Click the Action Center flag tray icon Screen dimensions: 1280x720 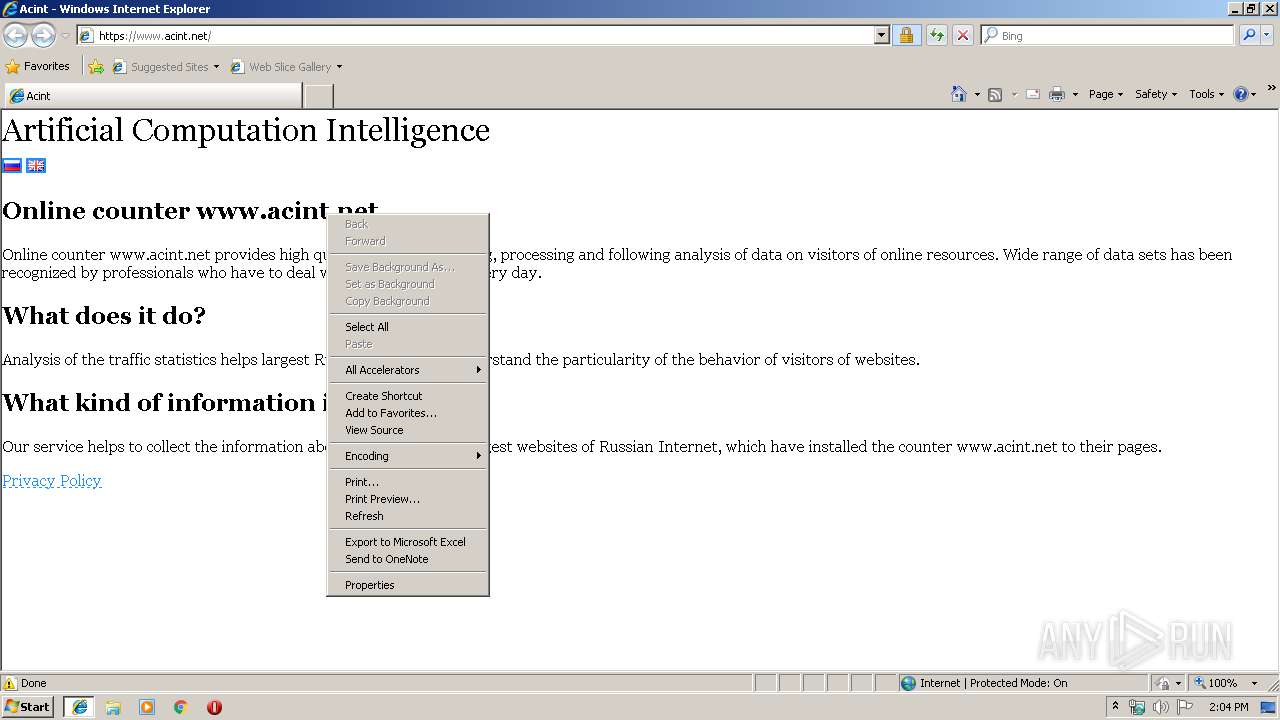tap(1185, 707)
